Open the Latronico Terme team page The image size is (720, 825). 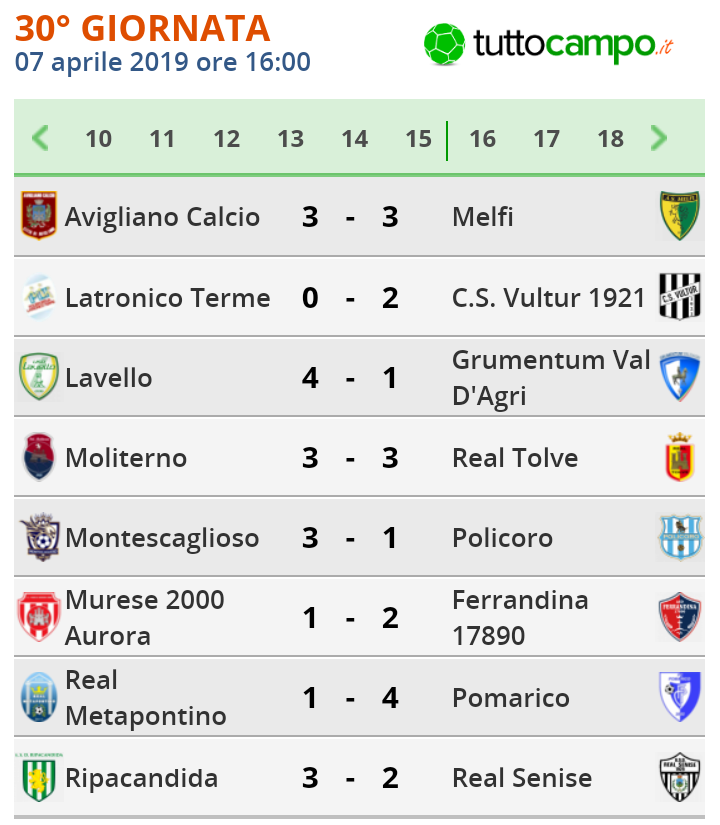coord(167,298)
